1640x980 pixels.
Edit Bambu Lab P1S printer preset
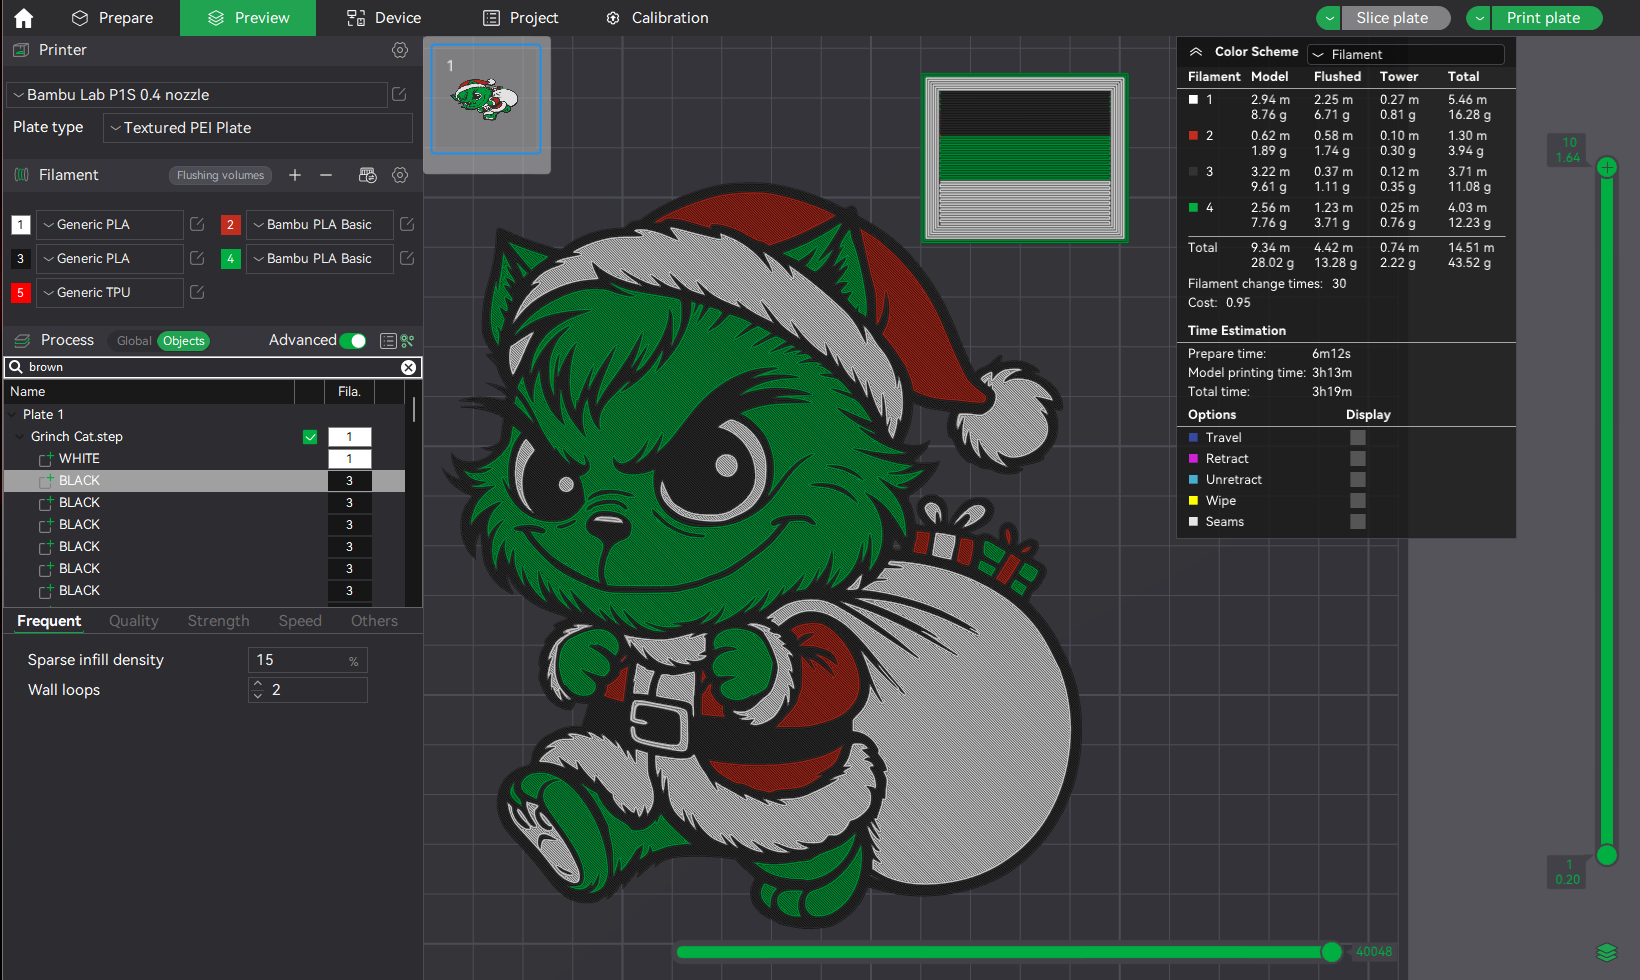(399, 94)
